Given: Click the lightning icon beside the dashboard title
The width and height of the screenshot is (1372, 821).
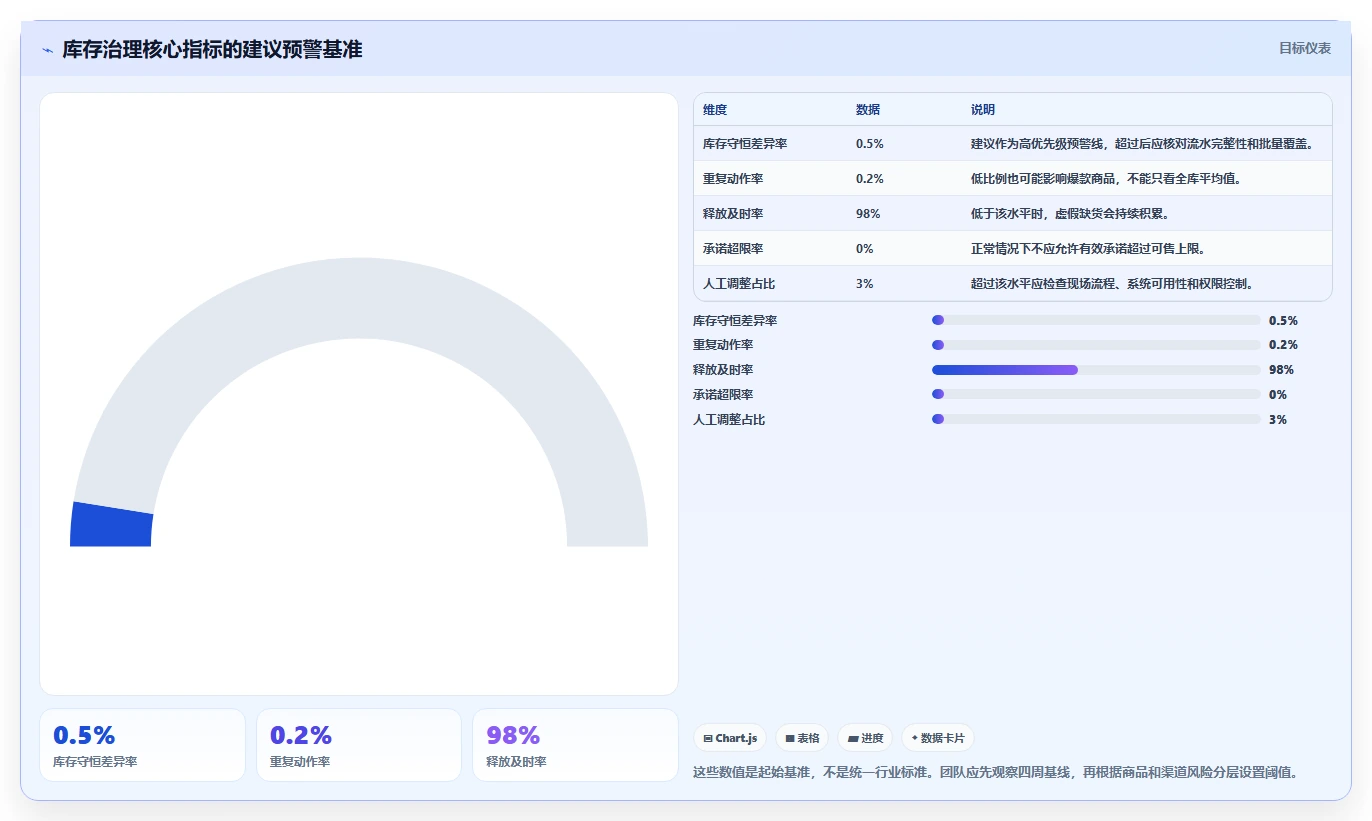Looking at the screenshot, I should click(47, 50).
